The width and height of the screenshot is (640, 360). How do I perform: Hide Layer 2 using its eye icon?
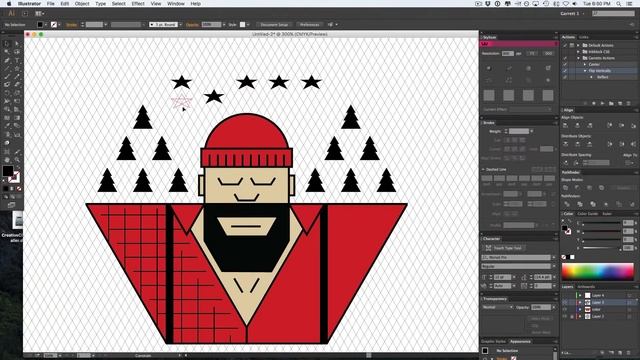(564, 316)
